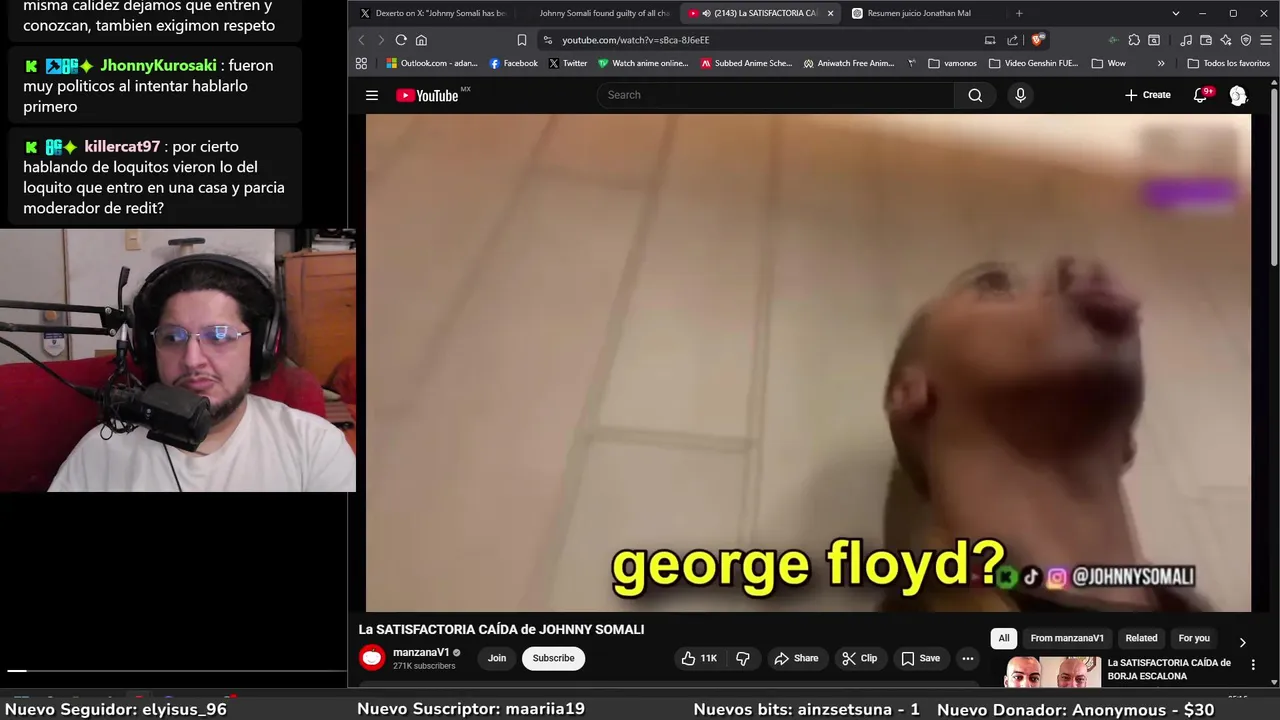Open Brave wallet toolbar icon
This screenshot has width=1280, height=720.
click(1206, 40)
